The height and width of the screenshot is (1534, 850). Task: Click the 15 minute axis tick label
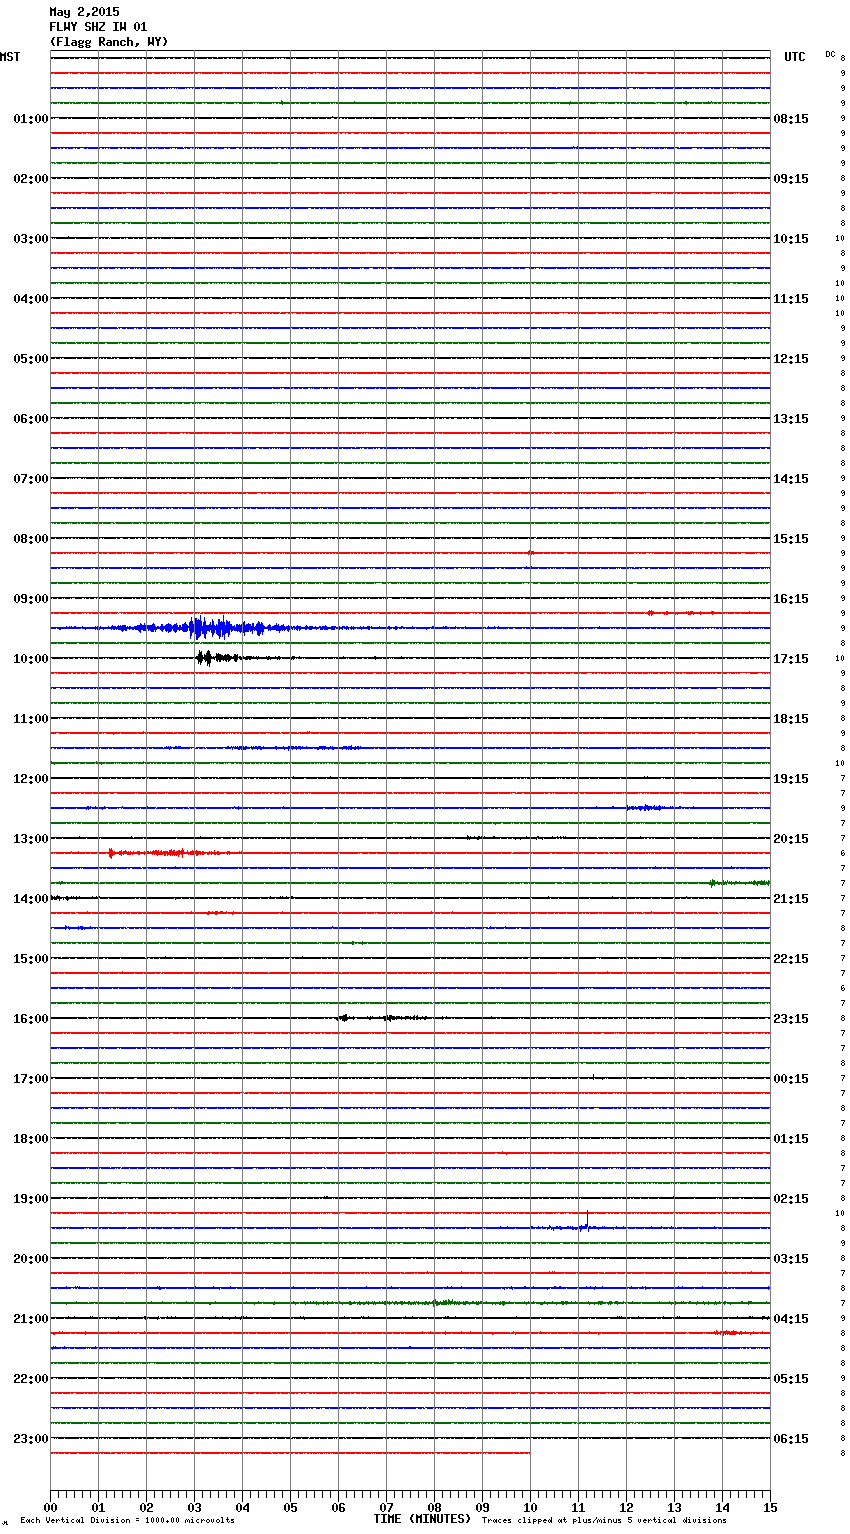click(x=770, y=1507)
